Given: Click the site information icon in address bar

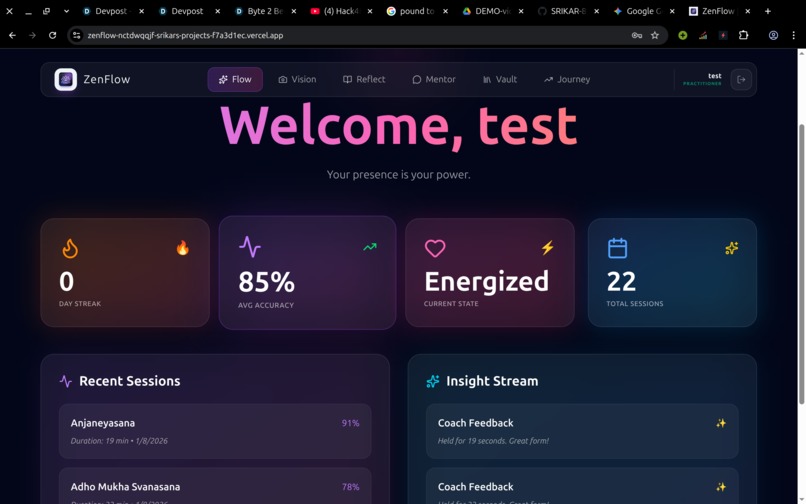Looking at the screenshot, I should tap(77, 35).
